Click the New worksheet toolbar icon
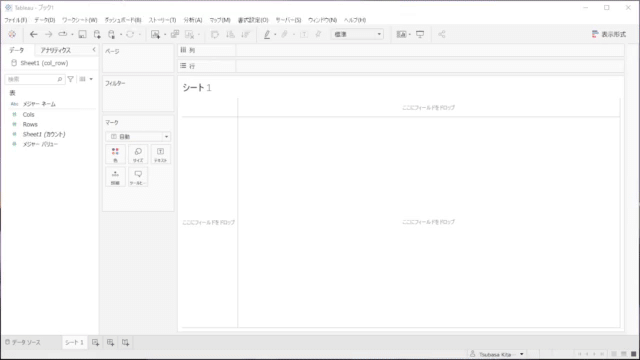Screen dimensions: 640x360 point(156,34)
